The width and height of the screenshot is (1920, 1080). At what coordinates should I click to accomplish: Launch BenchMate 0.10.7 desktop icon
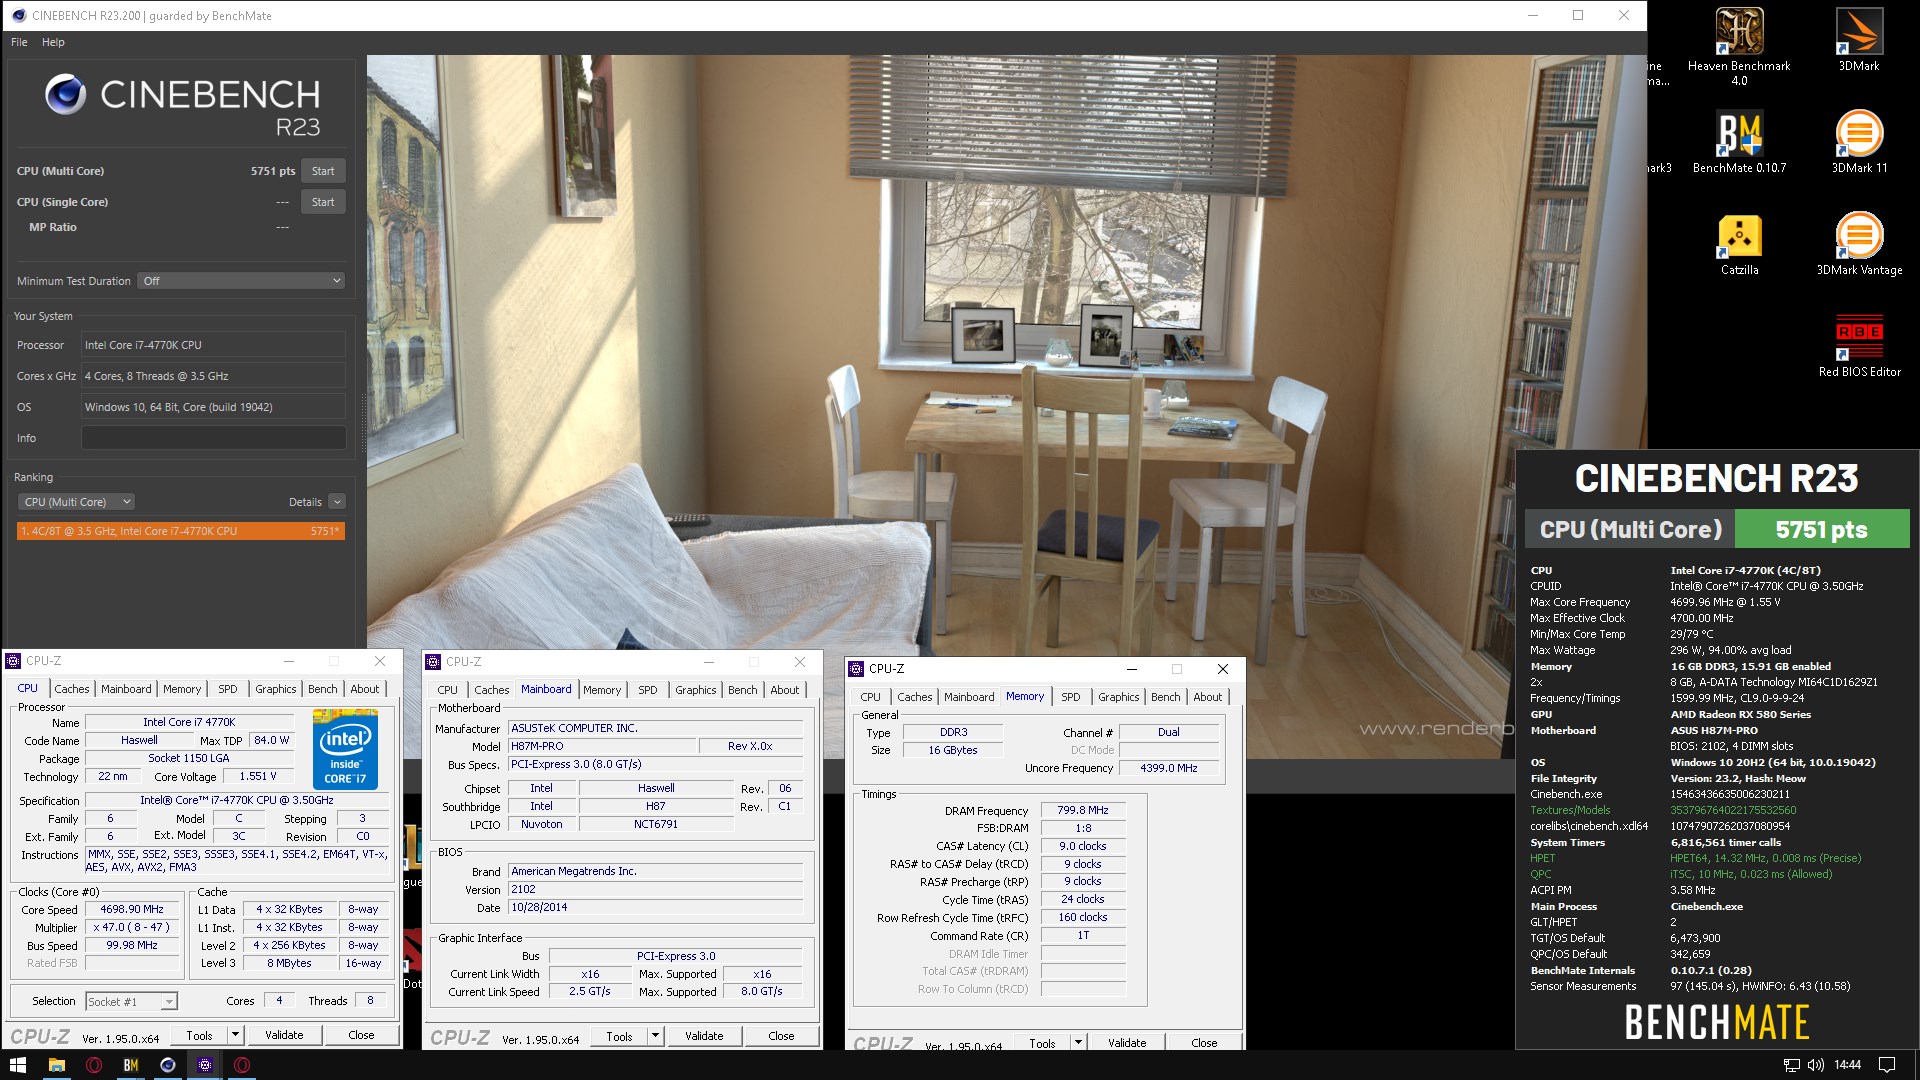tap(1739, 142)
